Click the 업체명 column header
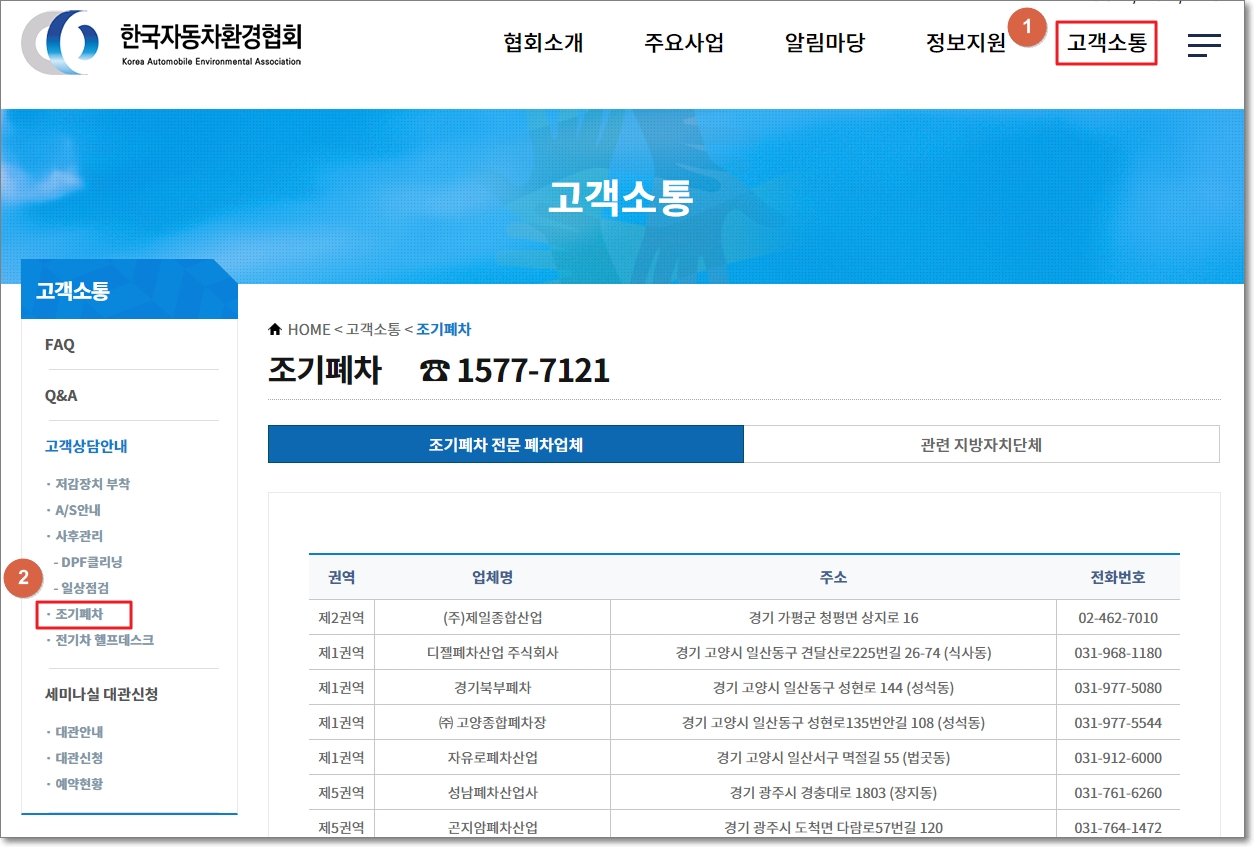Image resolution: width=1254 pixels, height=847 pixels. click(492, 577)
